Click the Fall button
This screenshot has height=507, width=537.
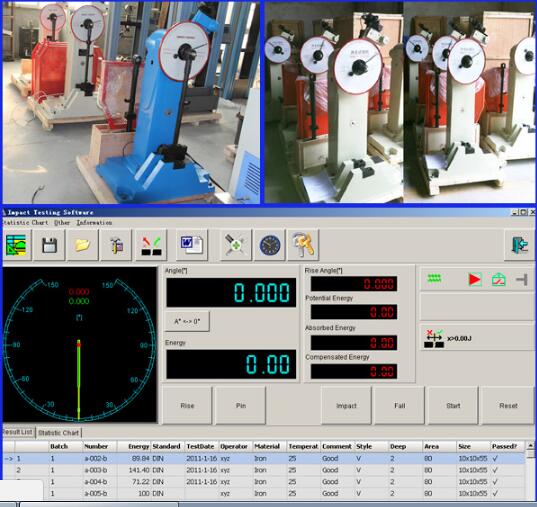(400, 406)
